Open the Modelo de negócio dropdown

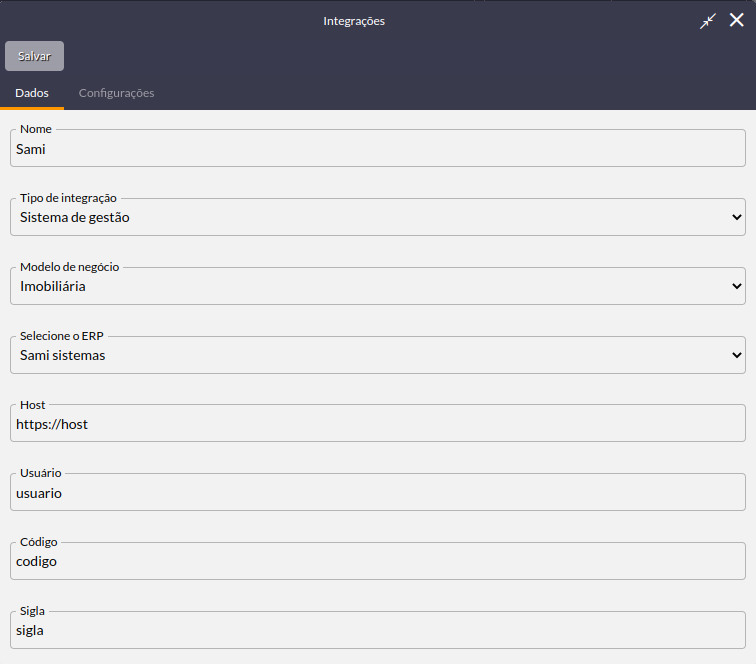[x=378, y=286]
